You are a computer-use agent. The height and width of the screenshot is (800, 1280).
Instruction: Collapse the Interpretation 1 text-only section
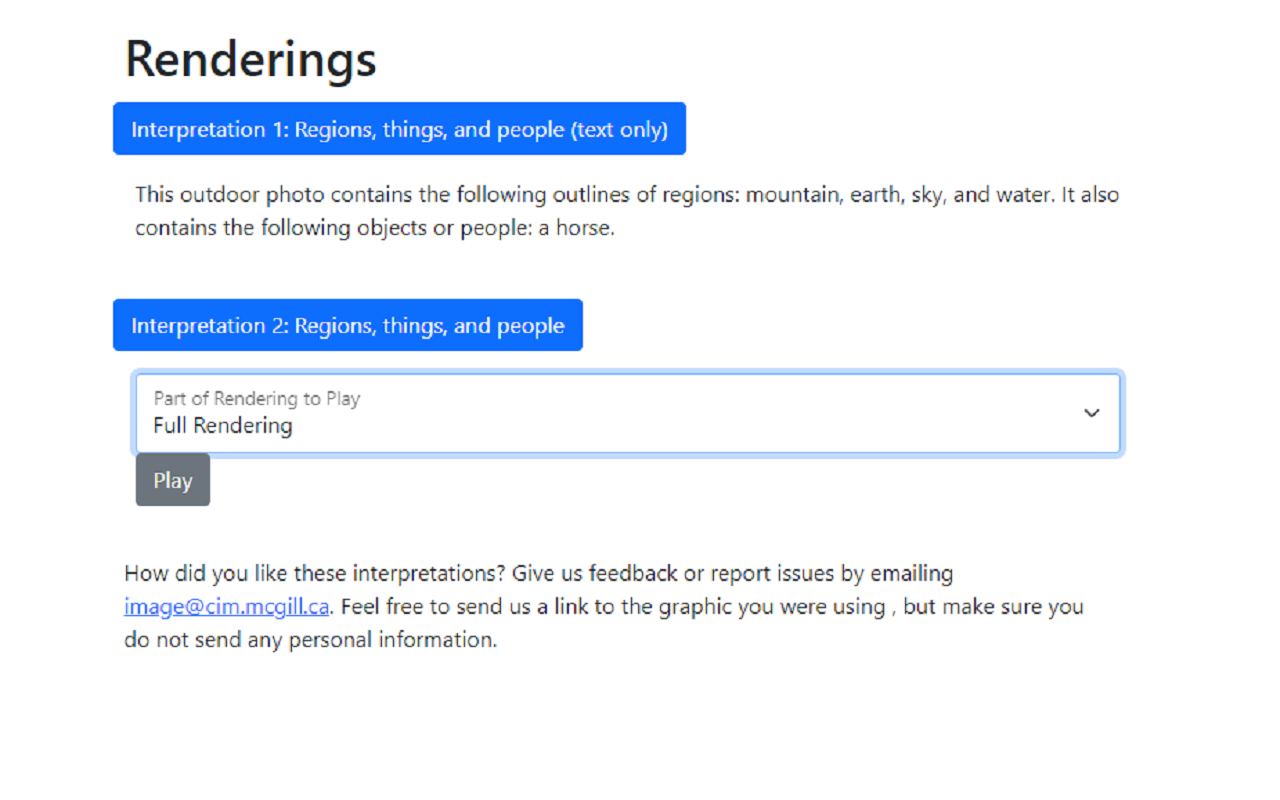click(399, 129)
